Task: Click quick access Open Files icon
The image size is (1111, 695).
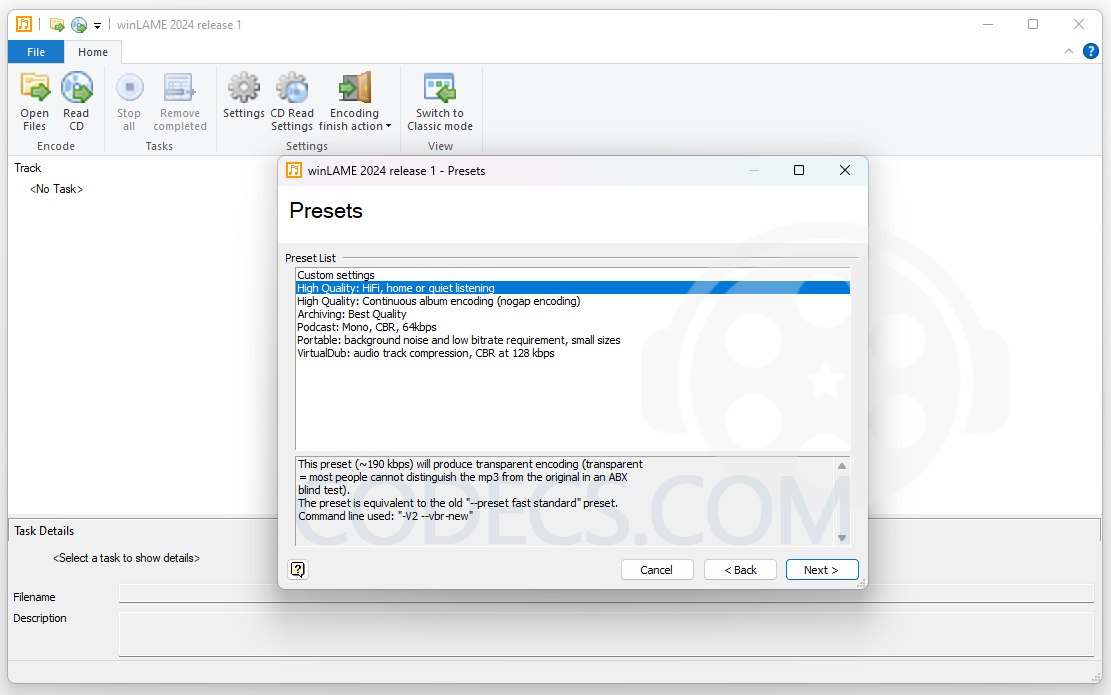Action: [57, 25]
